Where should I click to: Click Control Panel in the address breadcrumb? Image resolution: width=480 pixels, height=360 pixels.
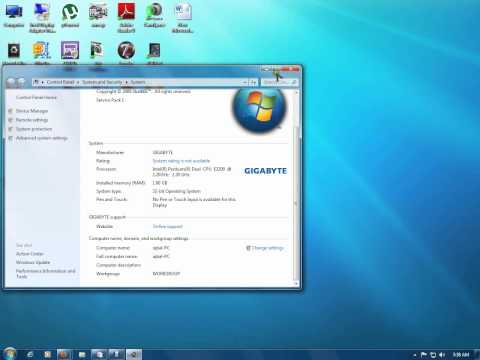point(60,82)
